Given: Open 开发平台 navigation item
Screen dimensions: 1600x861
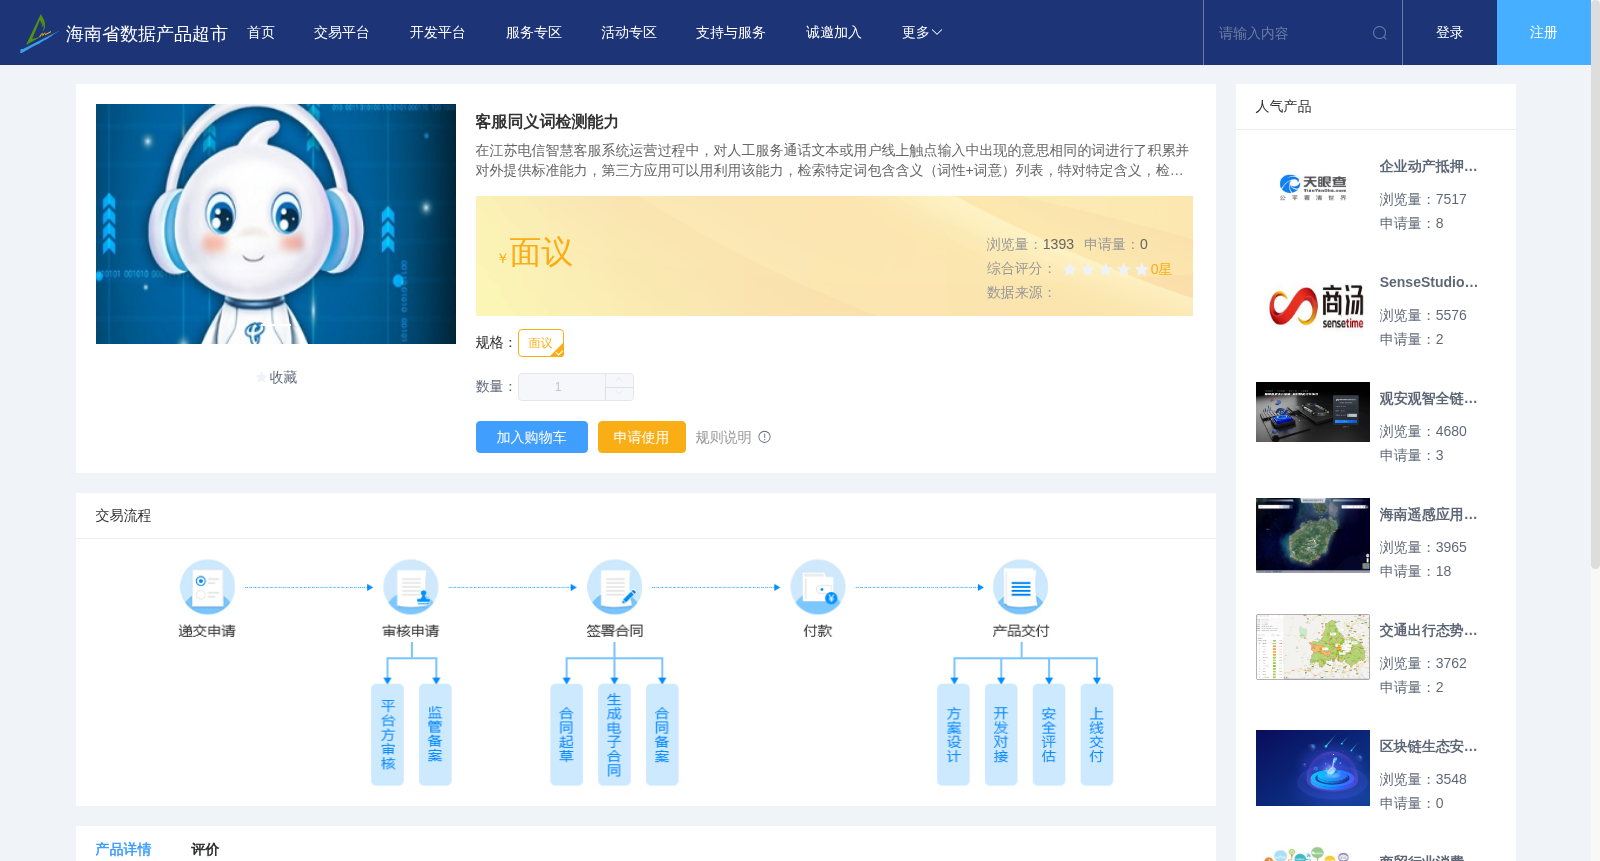Looking at the screenshot, I should 438,33.
